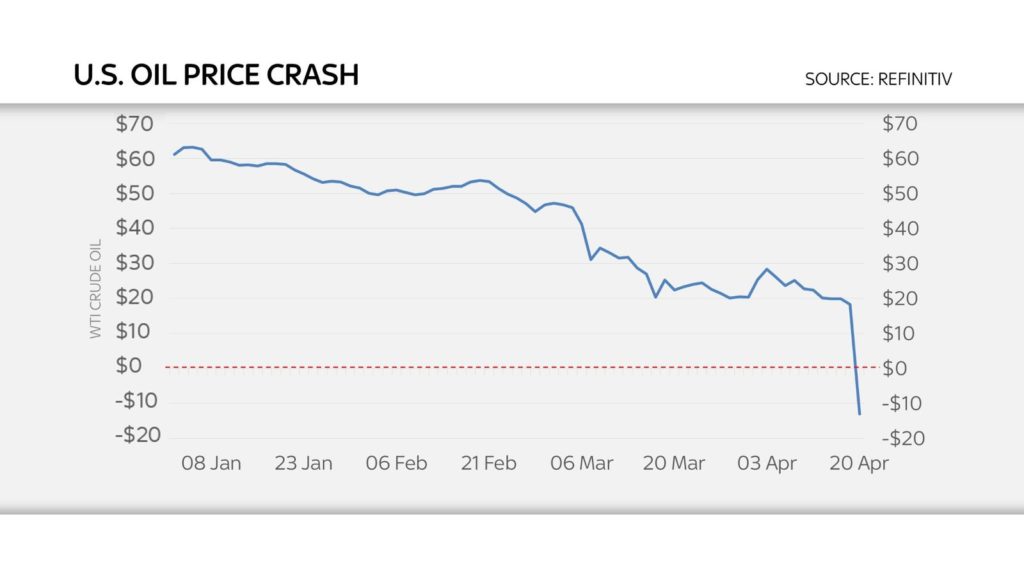Select the 06 Mar date label
Screen dimensions: 1024x576
pos(581,463)
